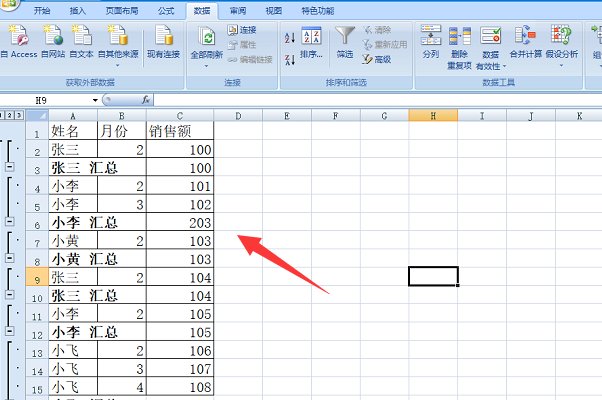Import data from text file (自文本)

pyautogui.click(x=81, y=41)
